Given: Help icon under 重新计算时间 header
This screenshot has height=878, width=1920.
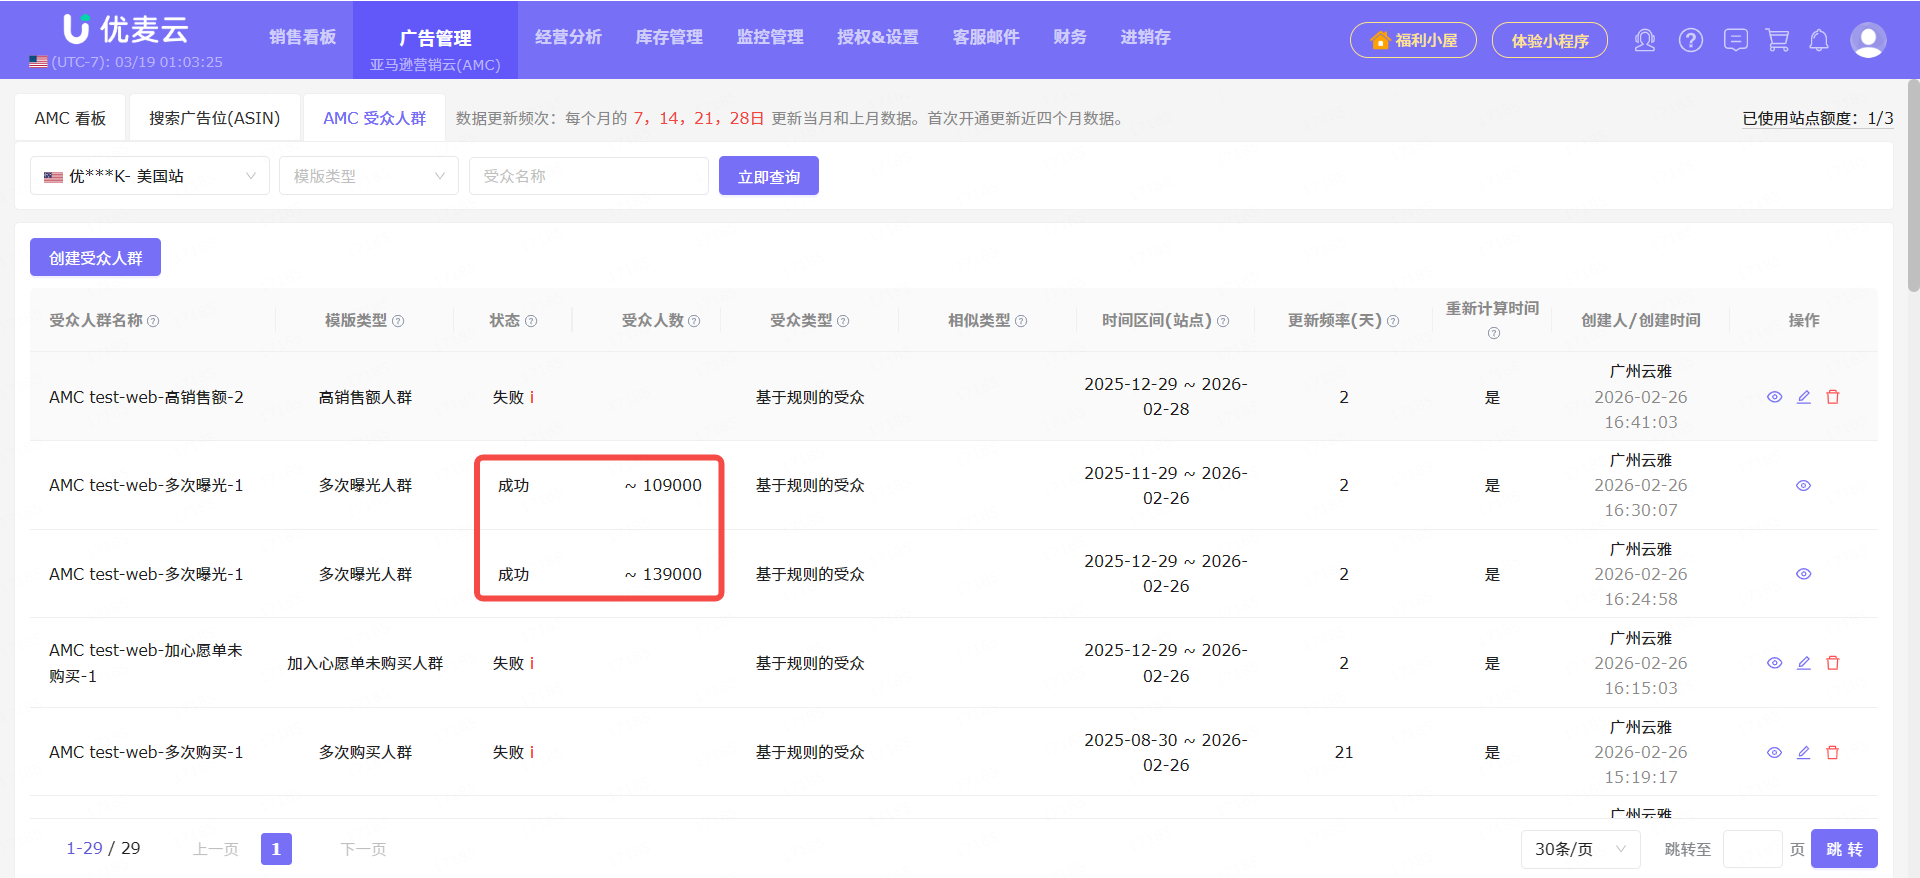Looking at the screenshot, I should coord(1494,333).
